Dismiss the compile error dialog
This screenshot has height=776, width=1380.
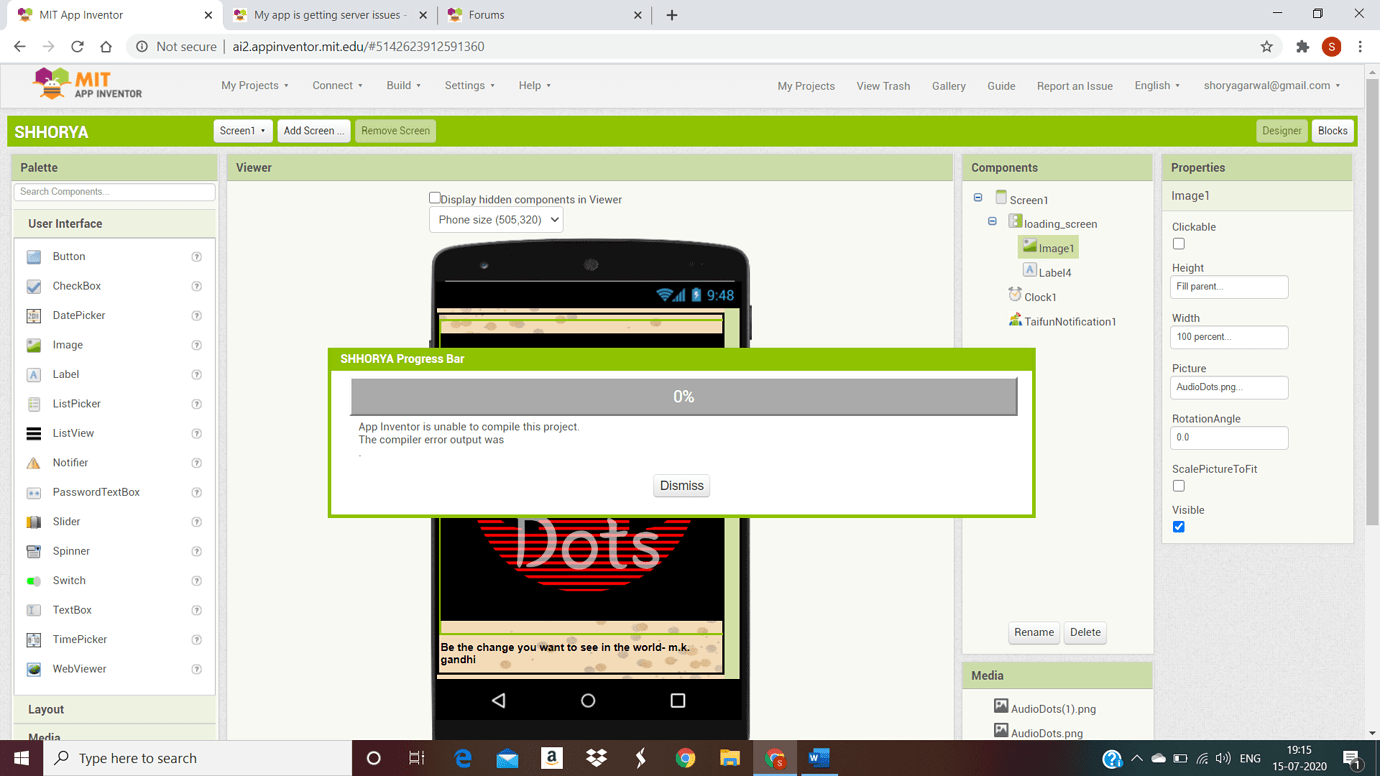pyautogui.click(x=681, y=485)
